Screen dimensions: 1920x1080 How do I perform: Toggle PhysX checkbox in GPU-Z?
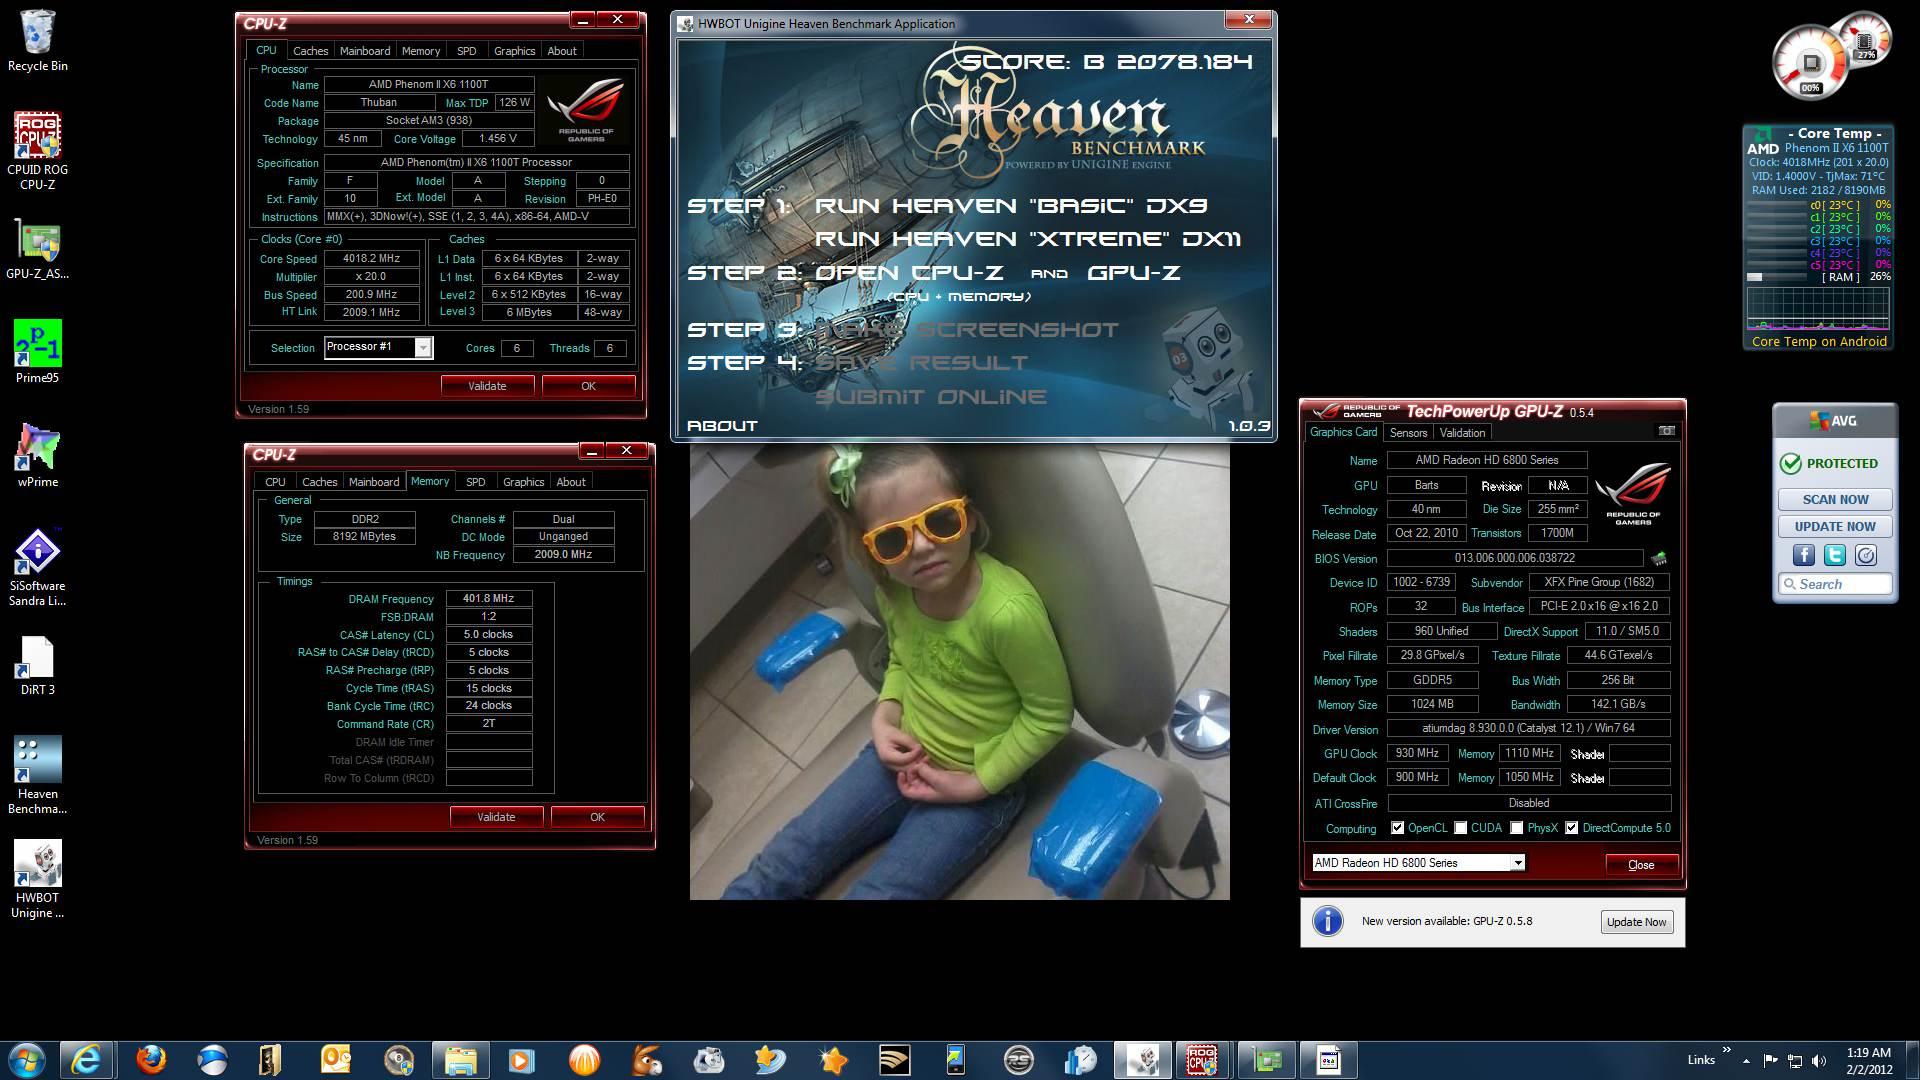coord(1517,828)
